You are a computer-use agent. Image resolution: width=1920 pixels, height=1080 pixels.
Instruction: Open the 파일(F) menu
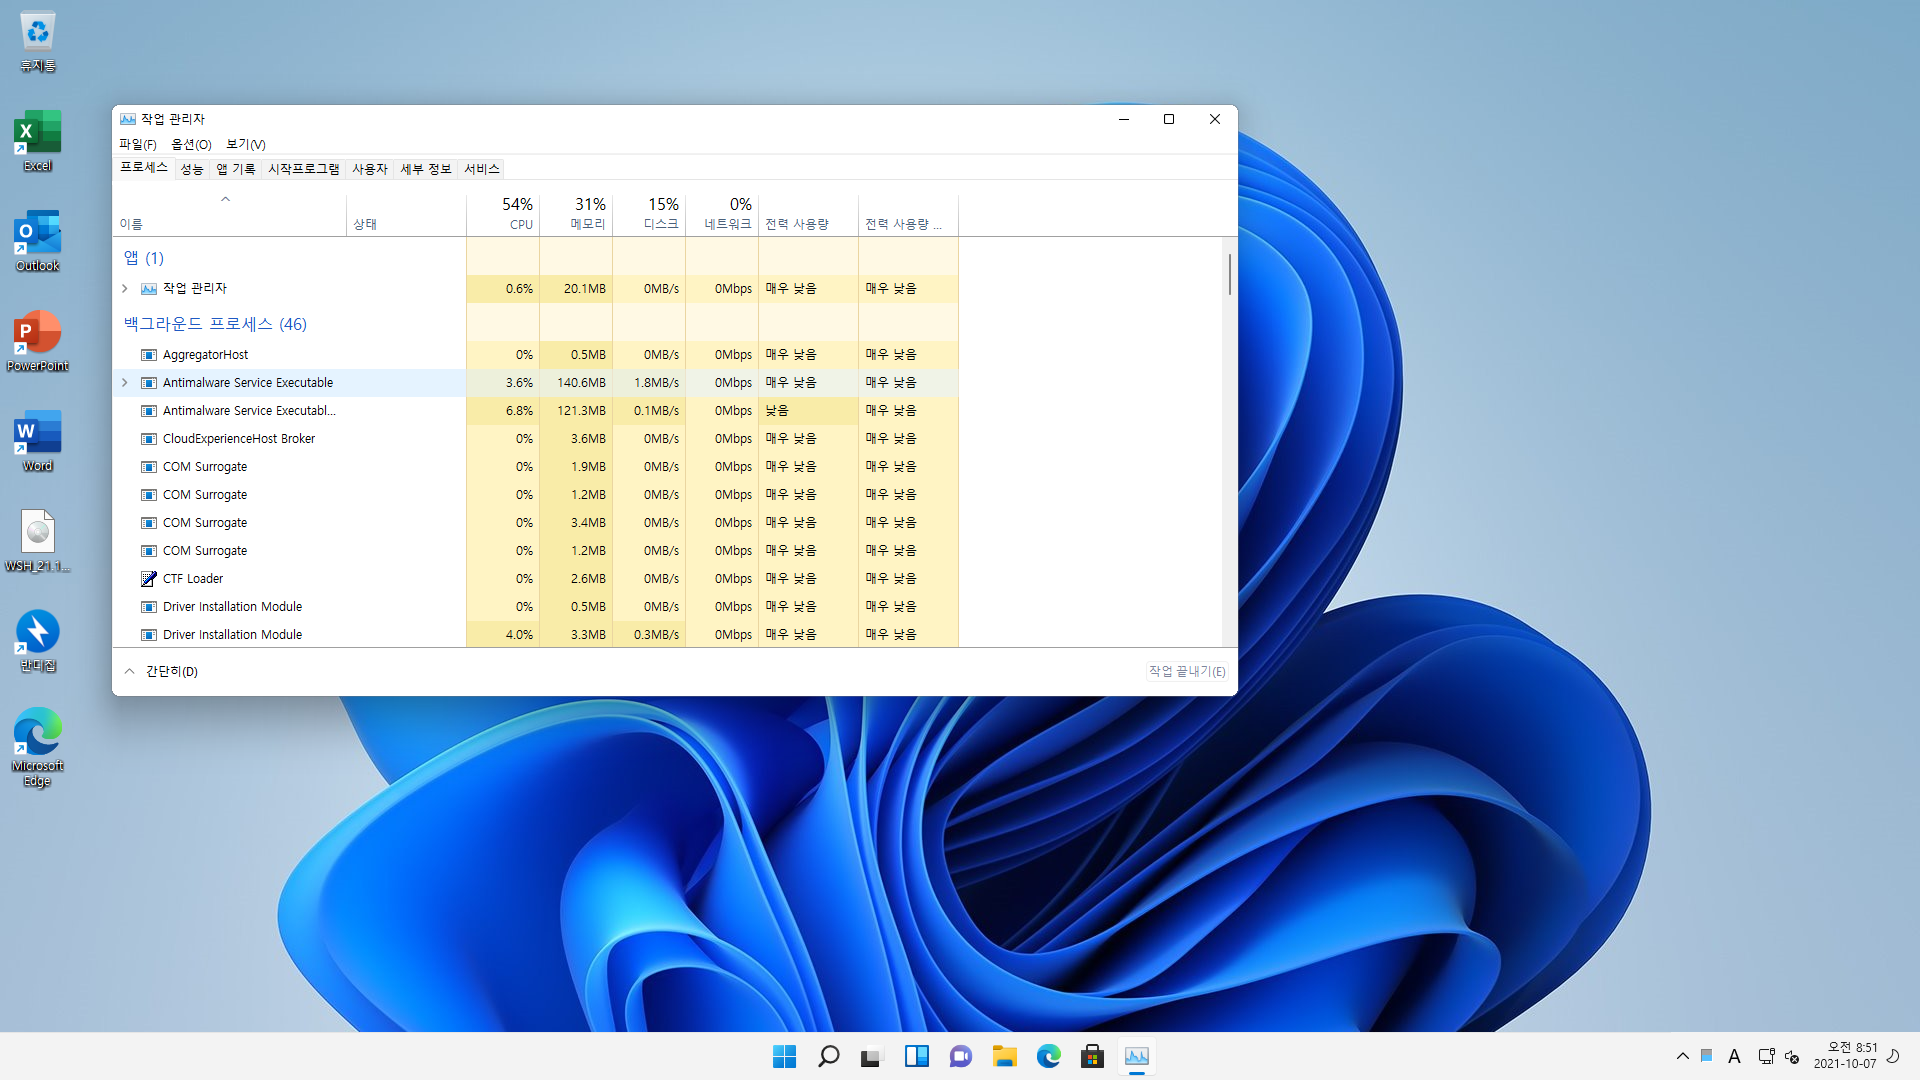pyautogui.click(x=138, y=144)
